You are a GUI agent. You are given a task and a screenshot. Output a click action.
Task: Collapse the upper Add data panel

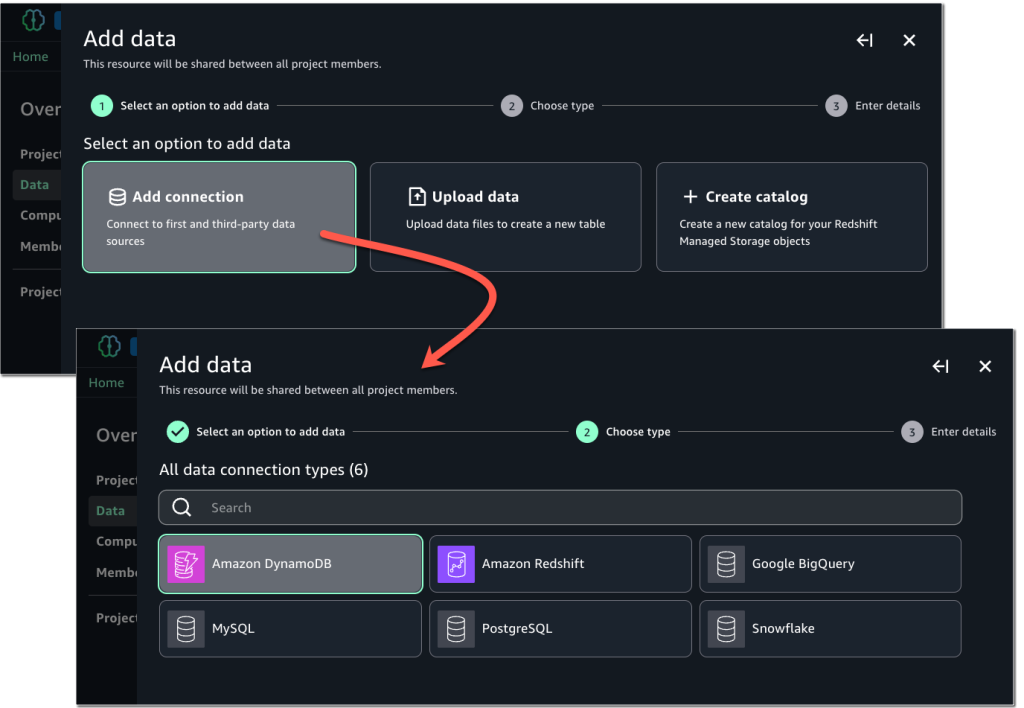point(865,40)
